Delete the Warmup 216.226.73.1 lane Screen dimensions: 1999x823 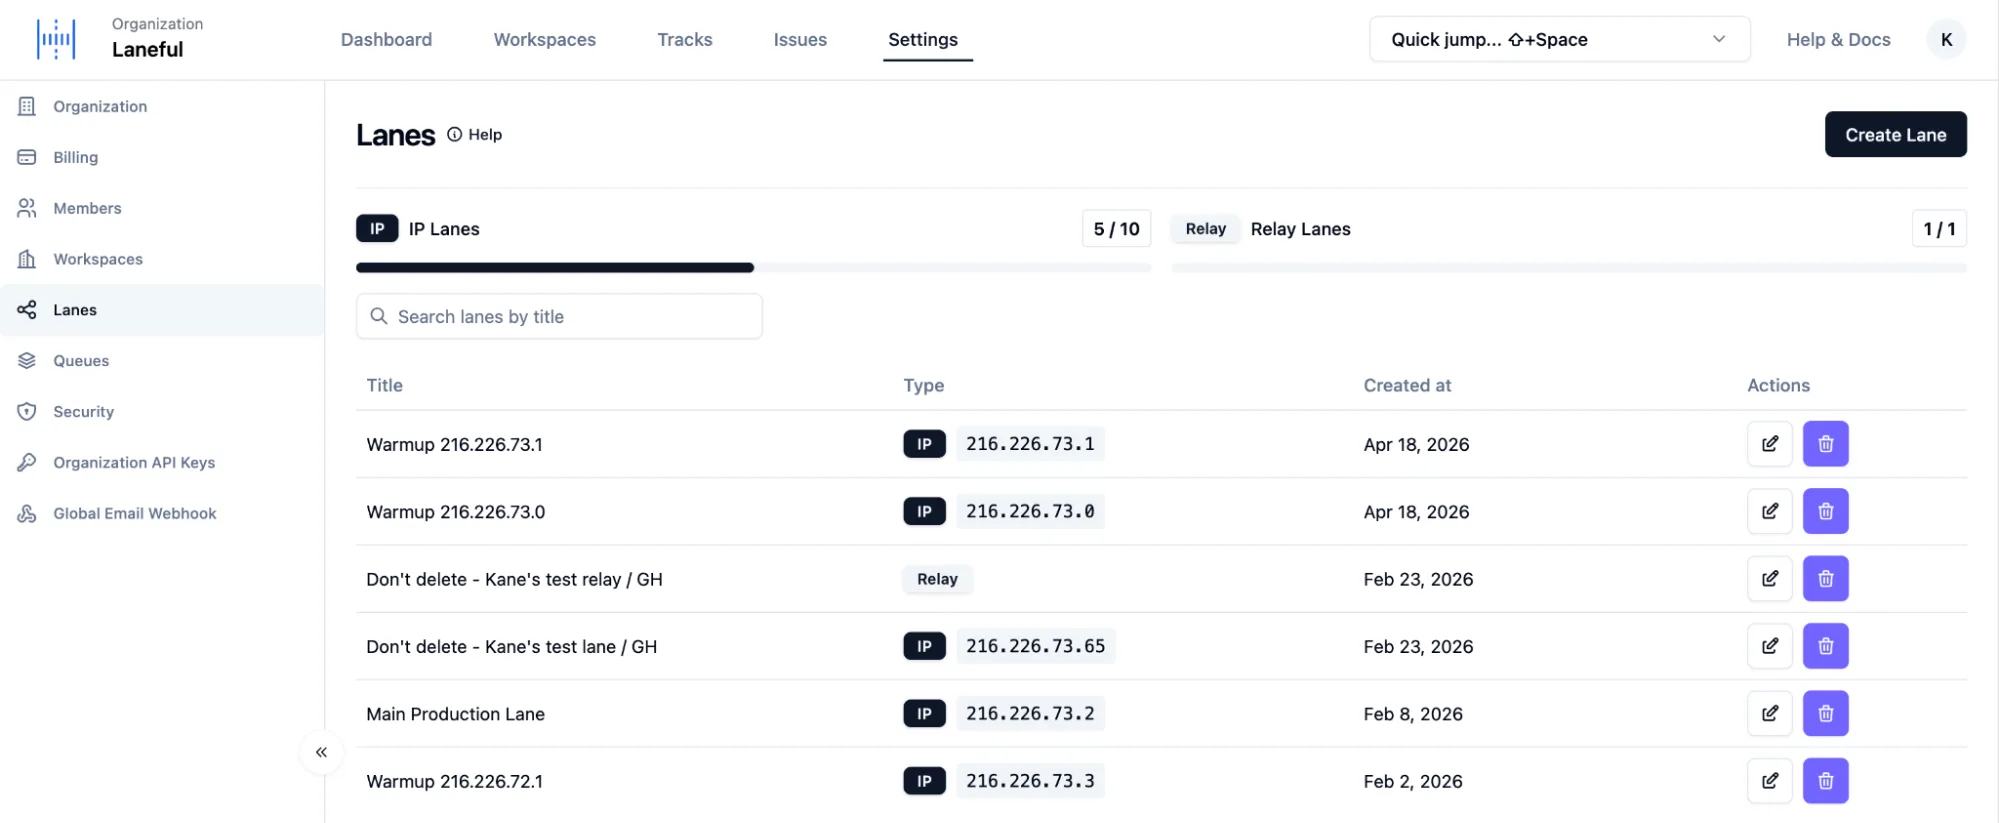tap(1825, 444)
